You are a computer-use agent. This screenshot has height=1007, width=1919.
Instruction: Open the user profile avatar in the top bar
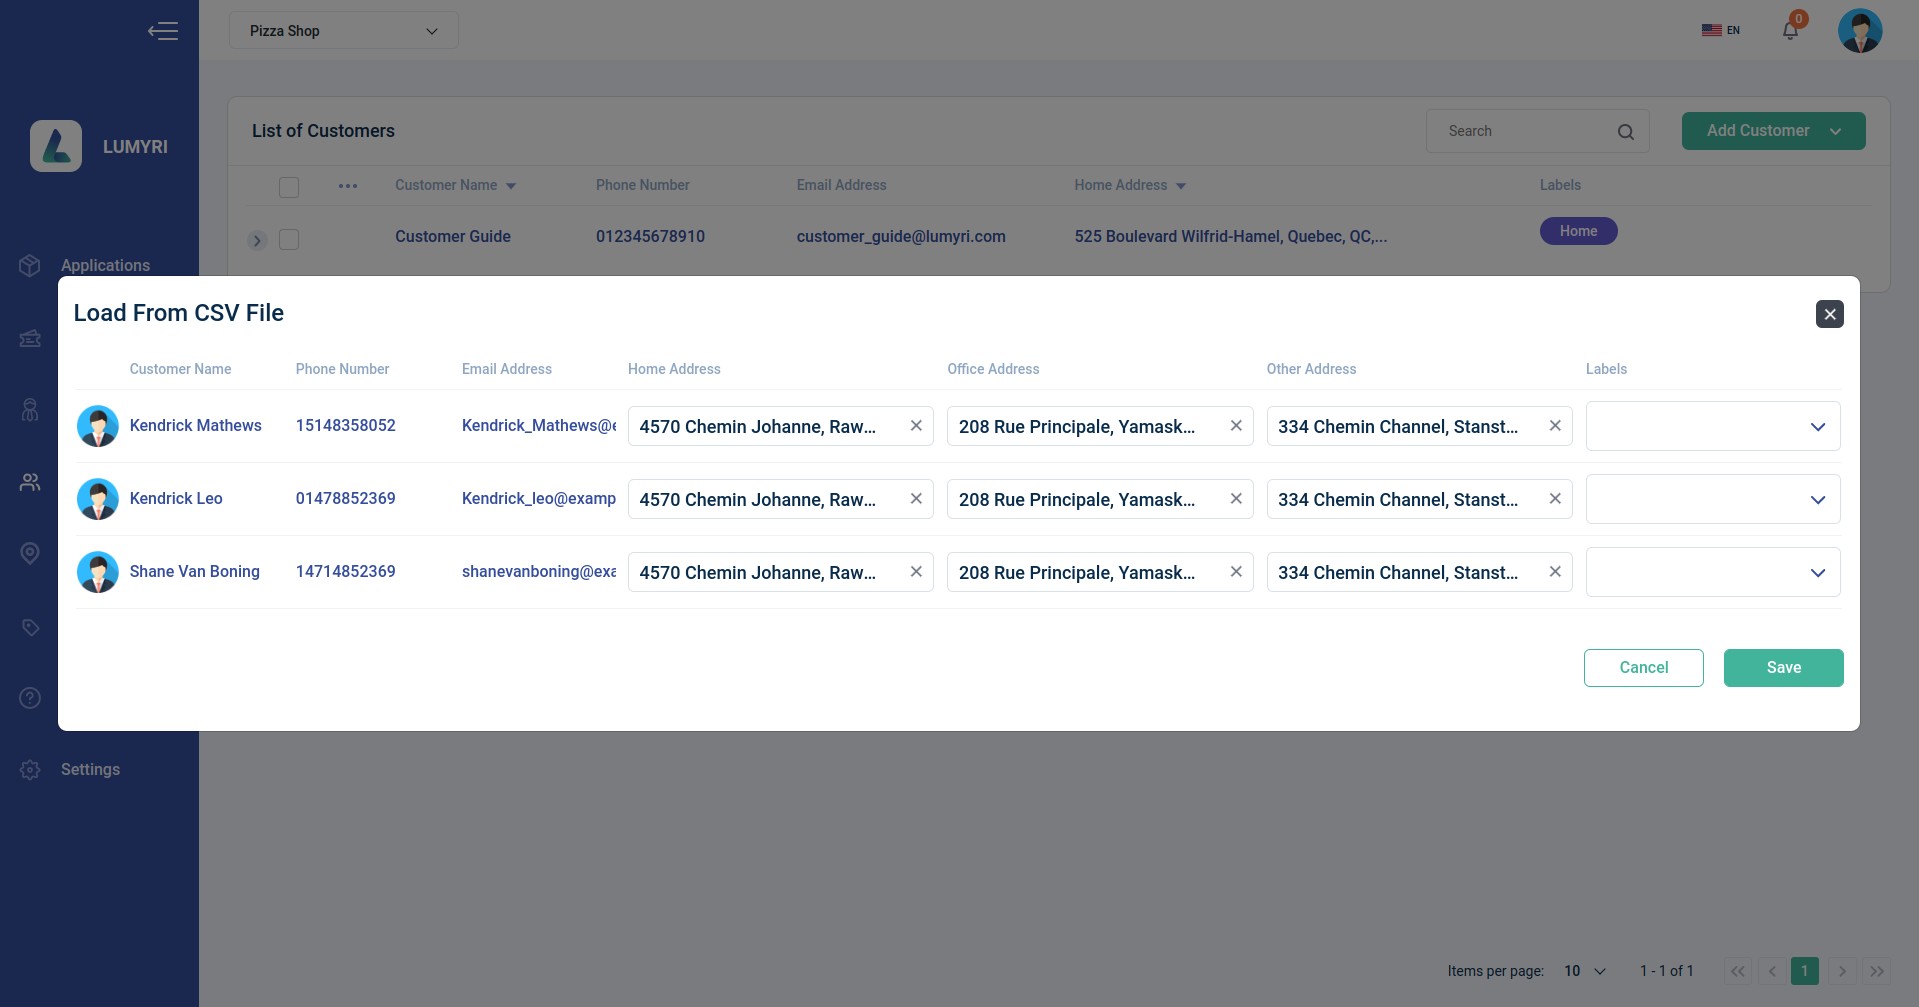click(x=1860, y=31)
